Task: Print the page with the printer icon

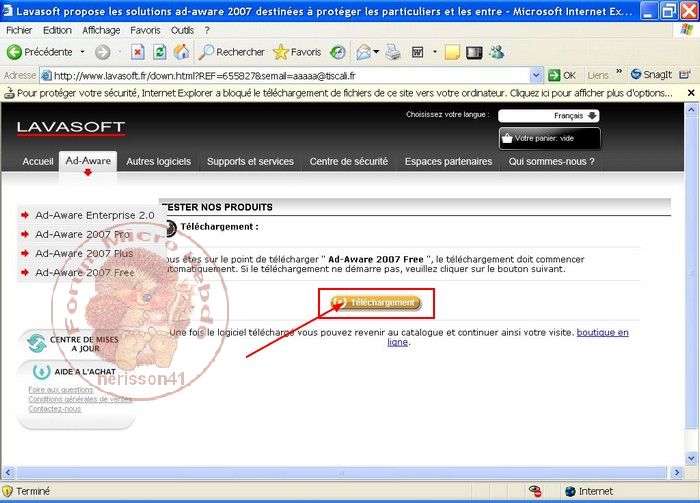Action: 393,52
